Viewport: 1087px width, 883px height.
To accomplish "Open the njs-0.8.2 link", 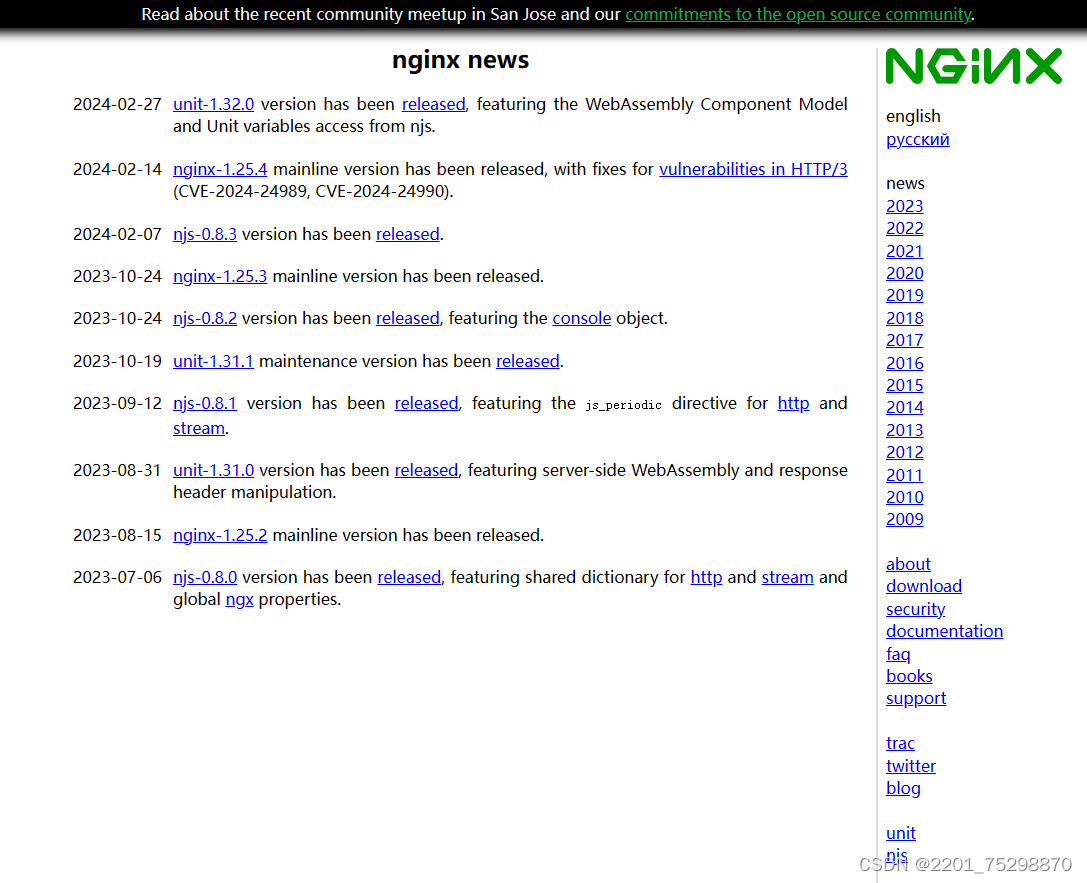I will (205, 318).
